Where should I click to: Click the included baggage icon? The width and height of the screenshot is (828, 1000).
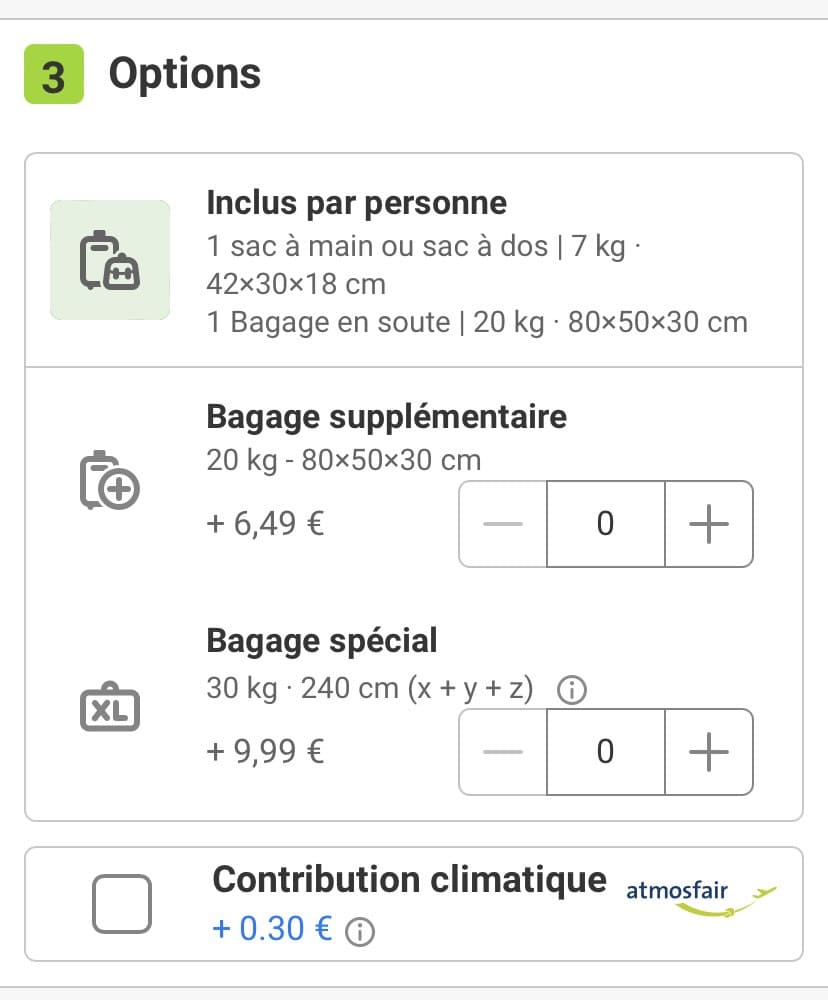110,260
